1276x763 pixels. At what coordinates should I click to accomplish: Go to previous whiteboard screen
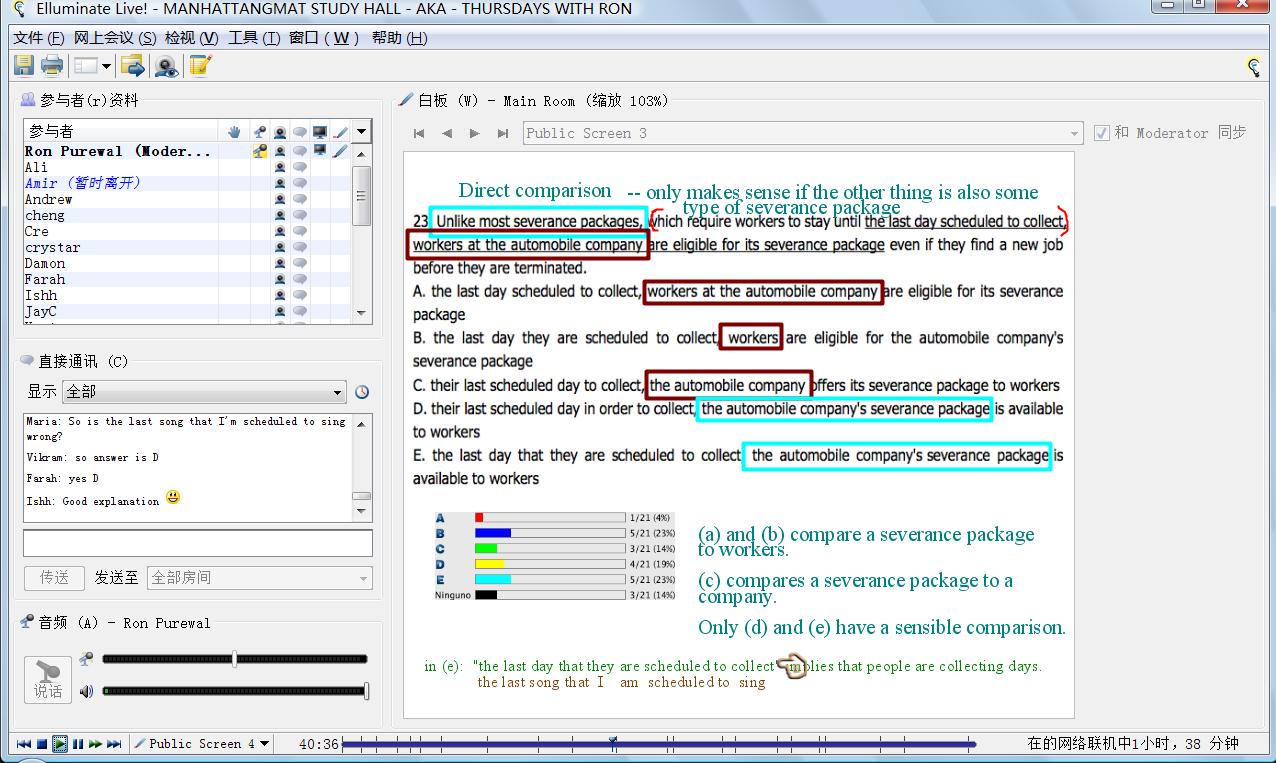click(x=447, y=133)
